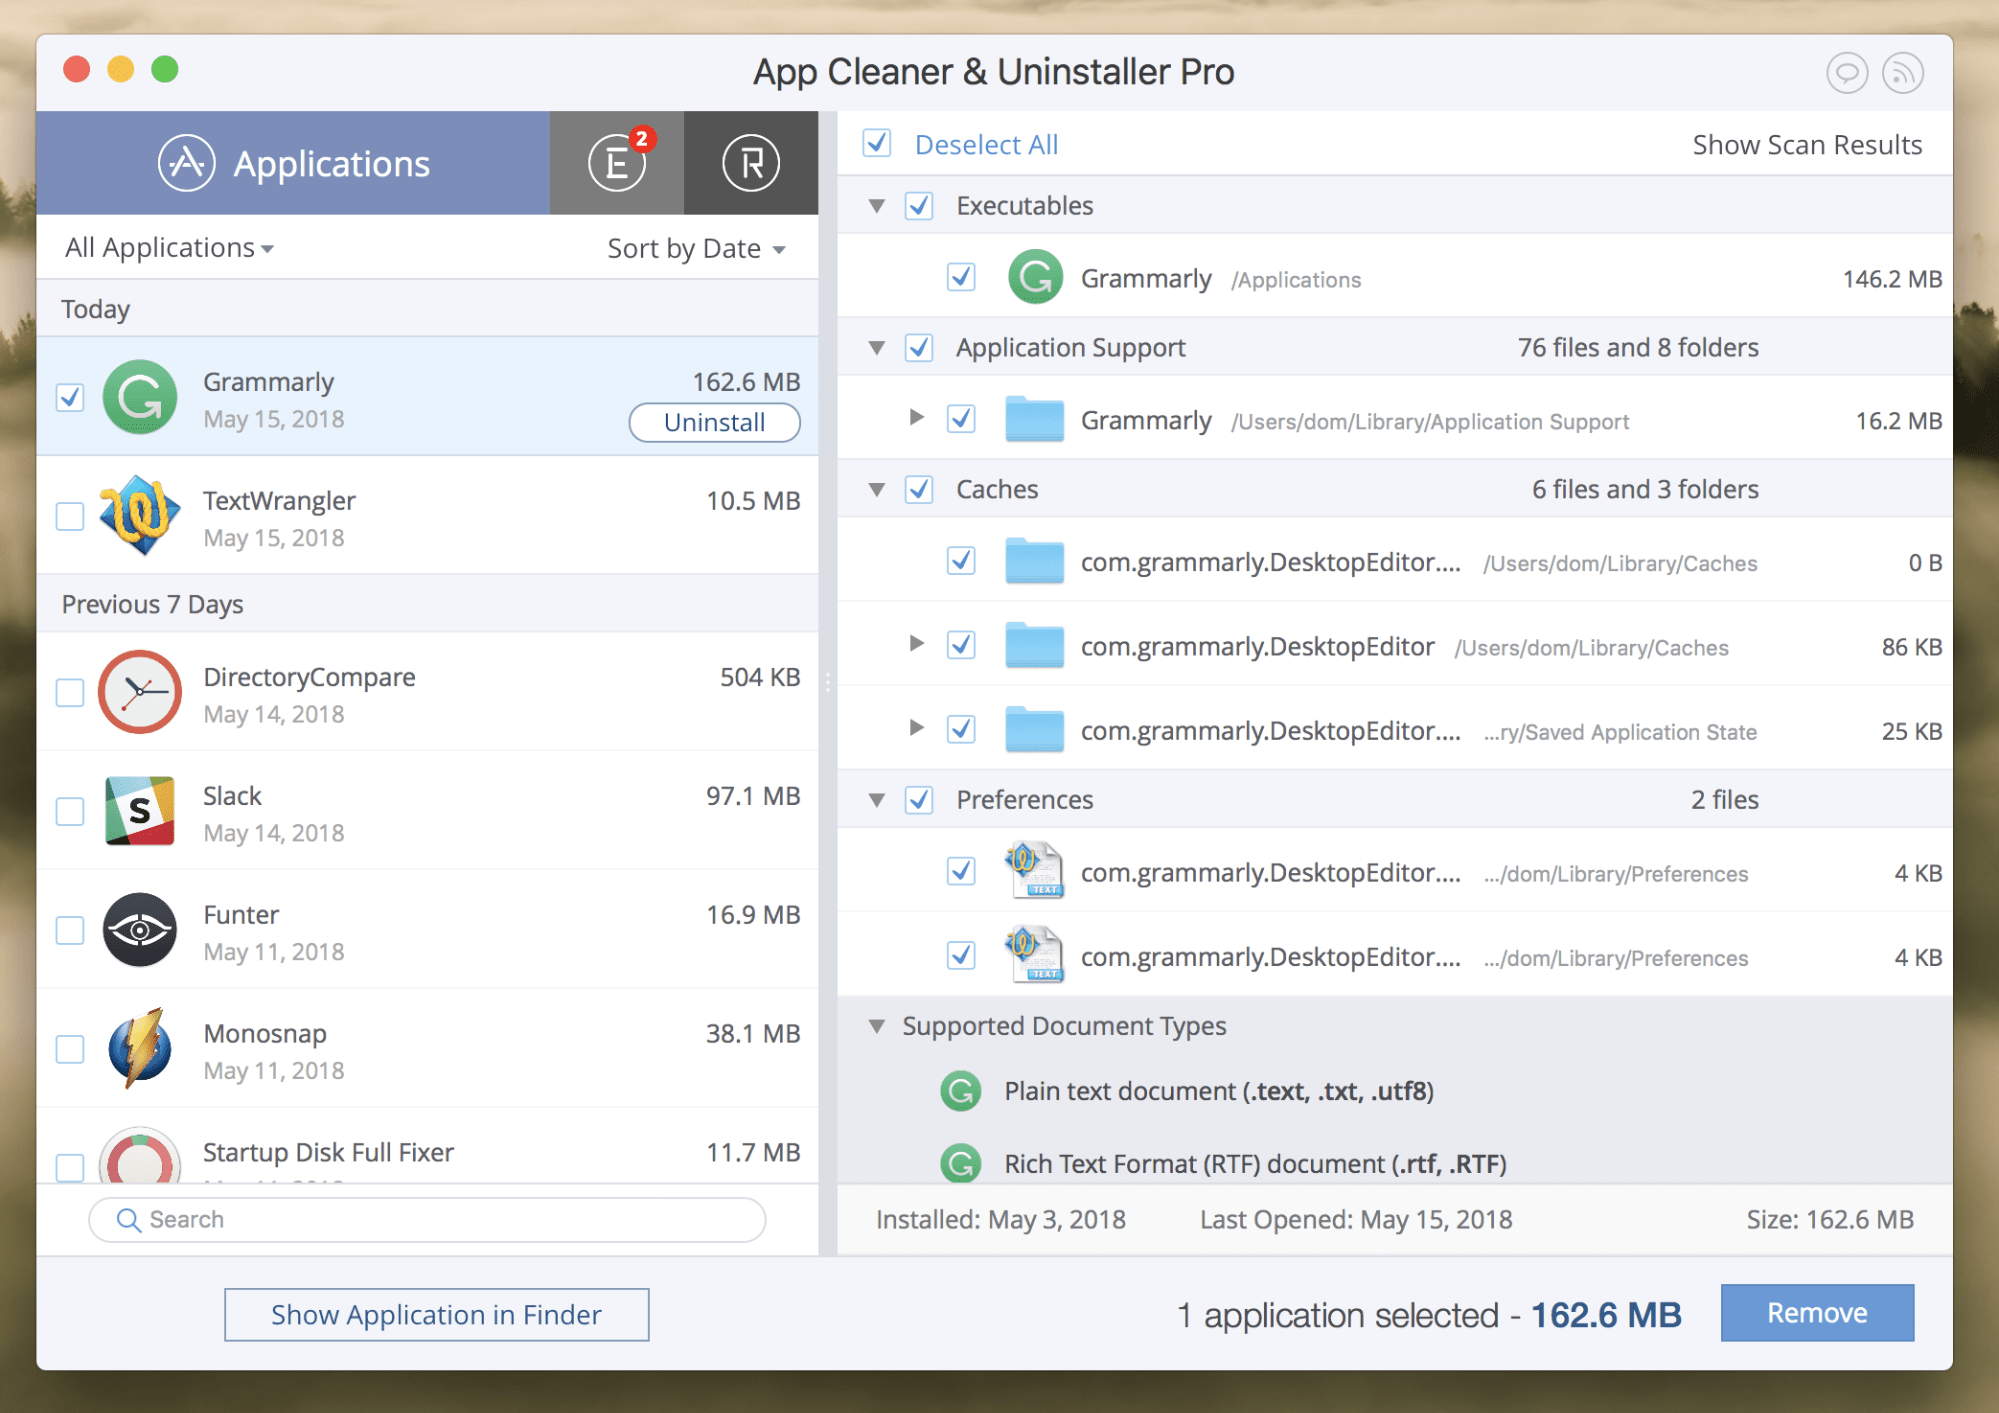Screen dimensions: 1999x1413
Task: Click the Search input field
Action: (427, 1220)
